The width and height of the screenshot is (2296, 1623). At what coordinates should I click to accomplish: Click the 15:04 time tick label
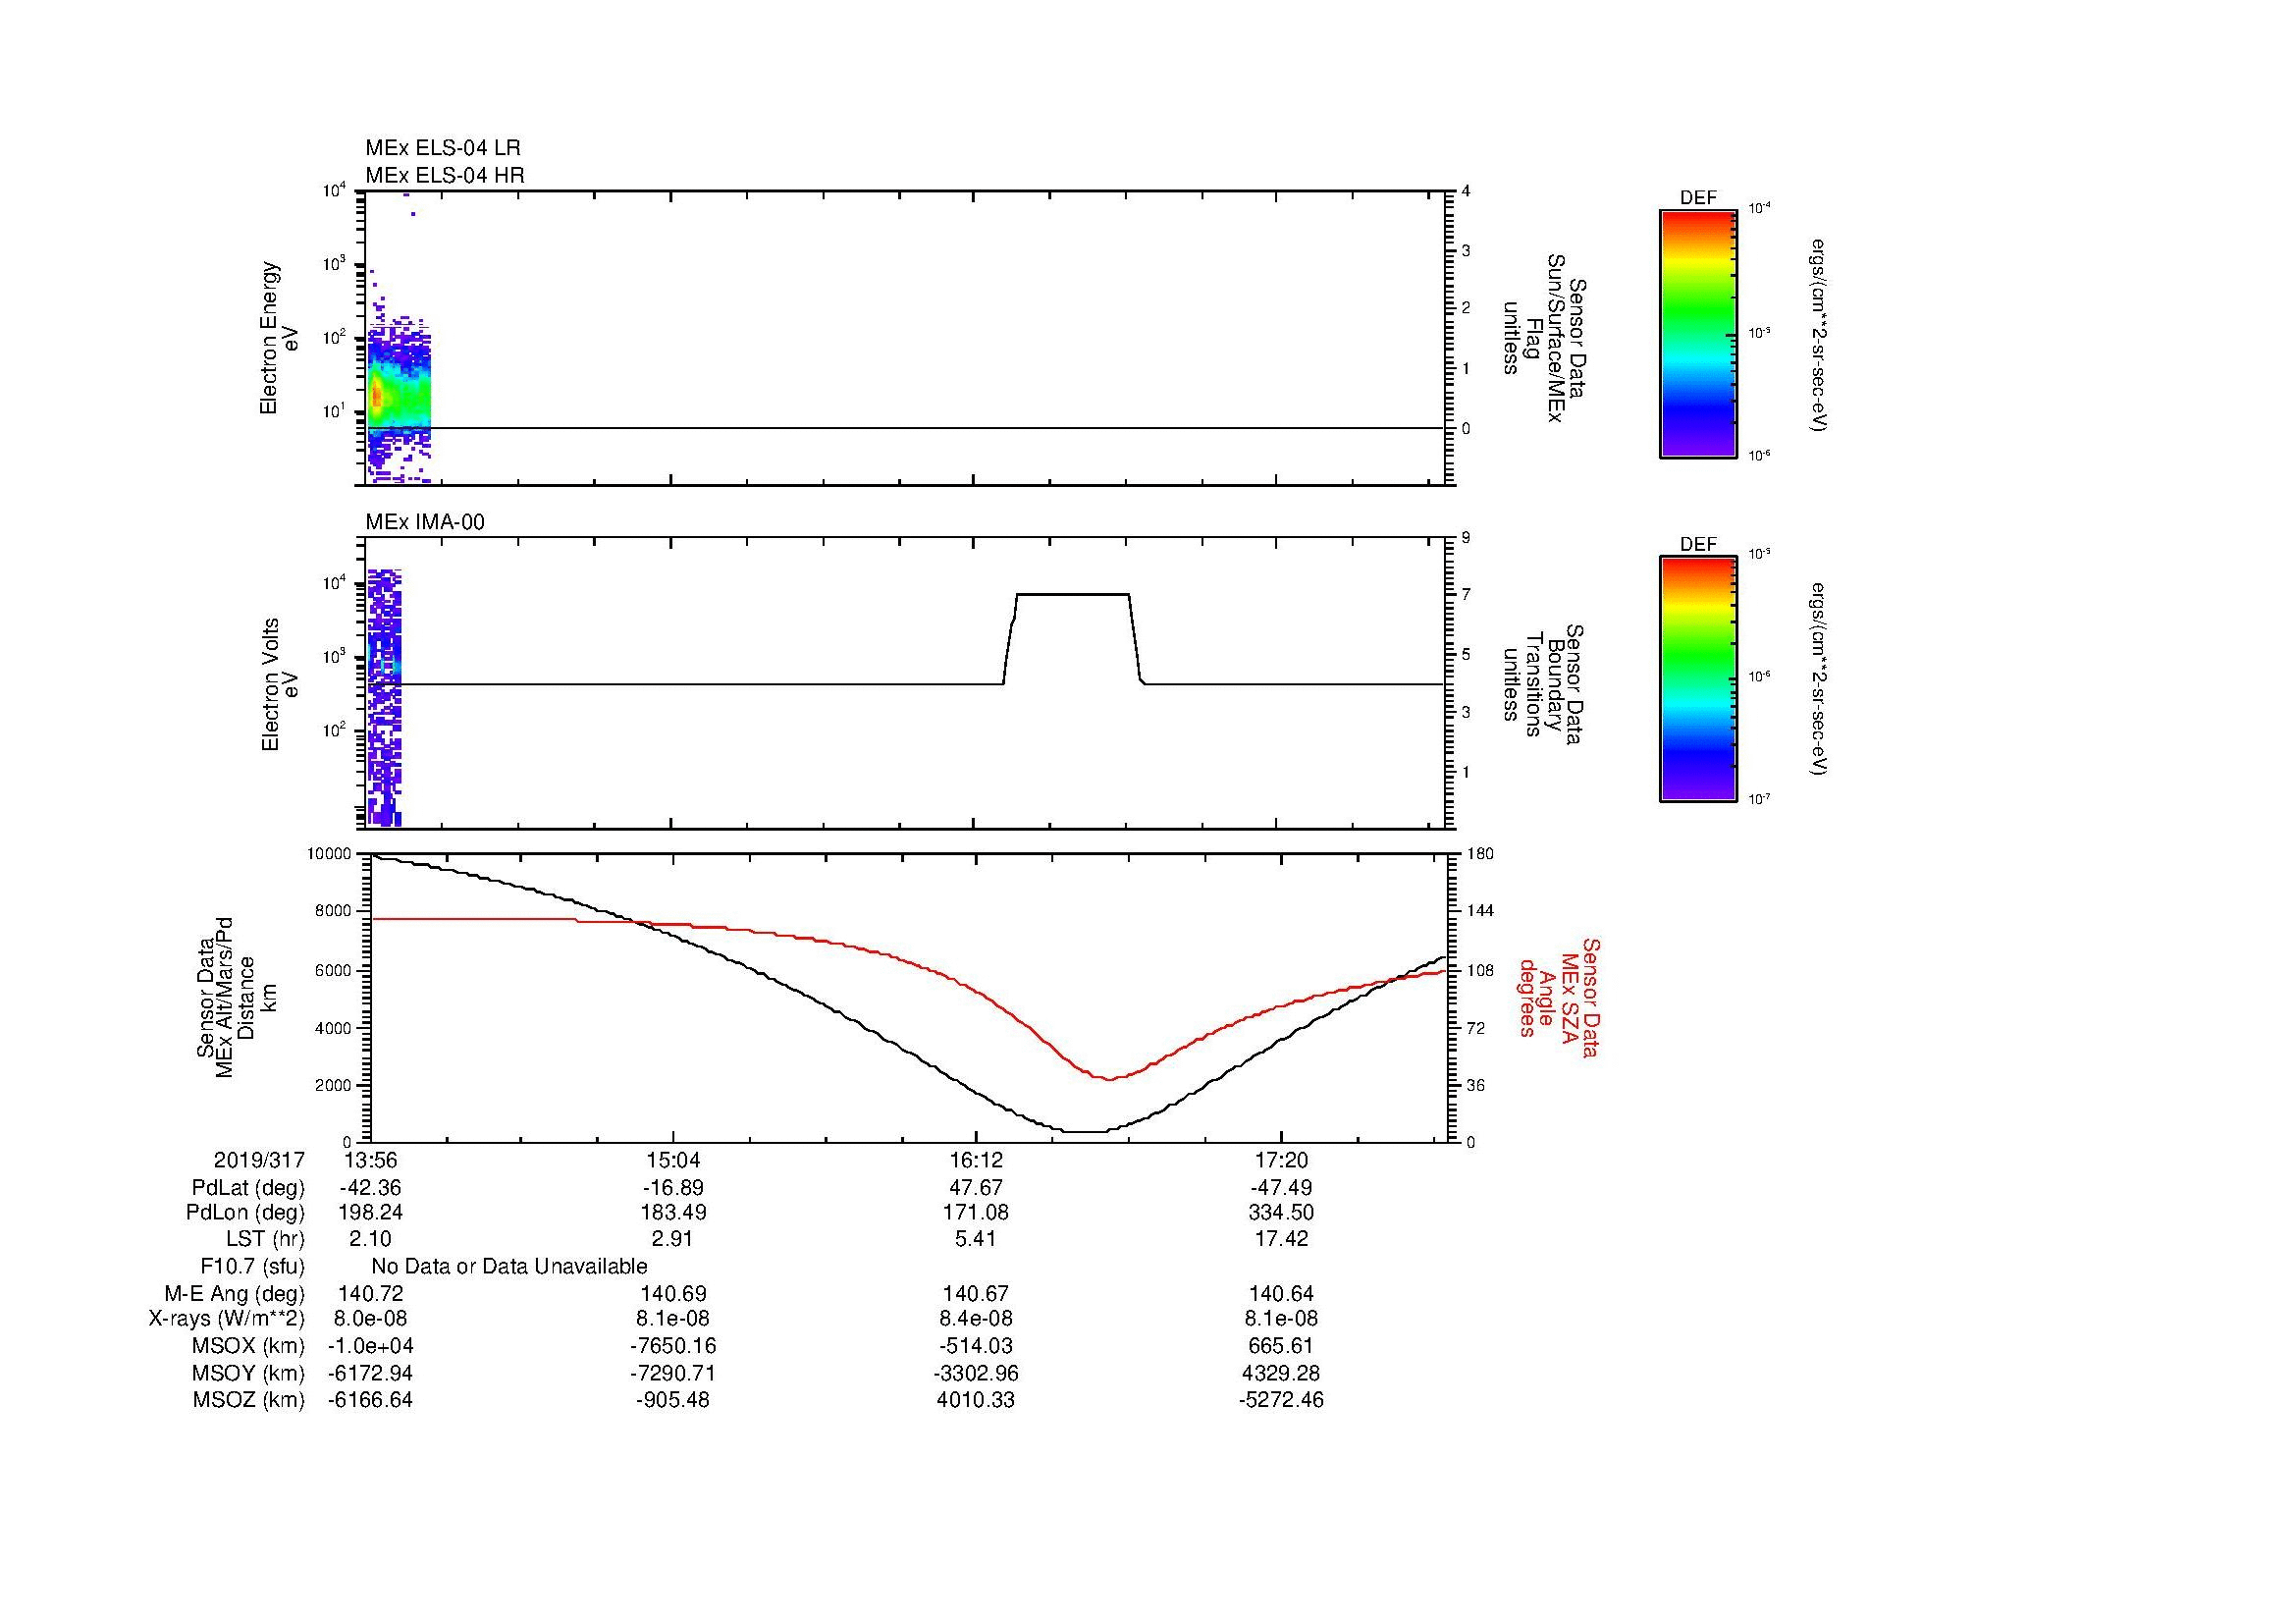tap(673, 1160)
